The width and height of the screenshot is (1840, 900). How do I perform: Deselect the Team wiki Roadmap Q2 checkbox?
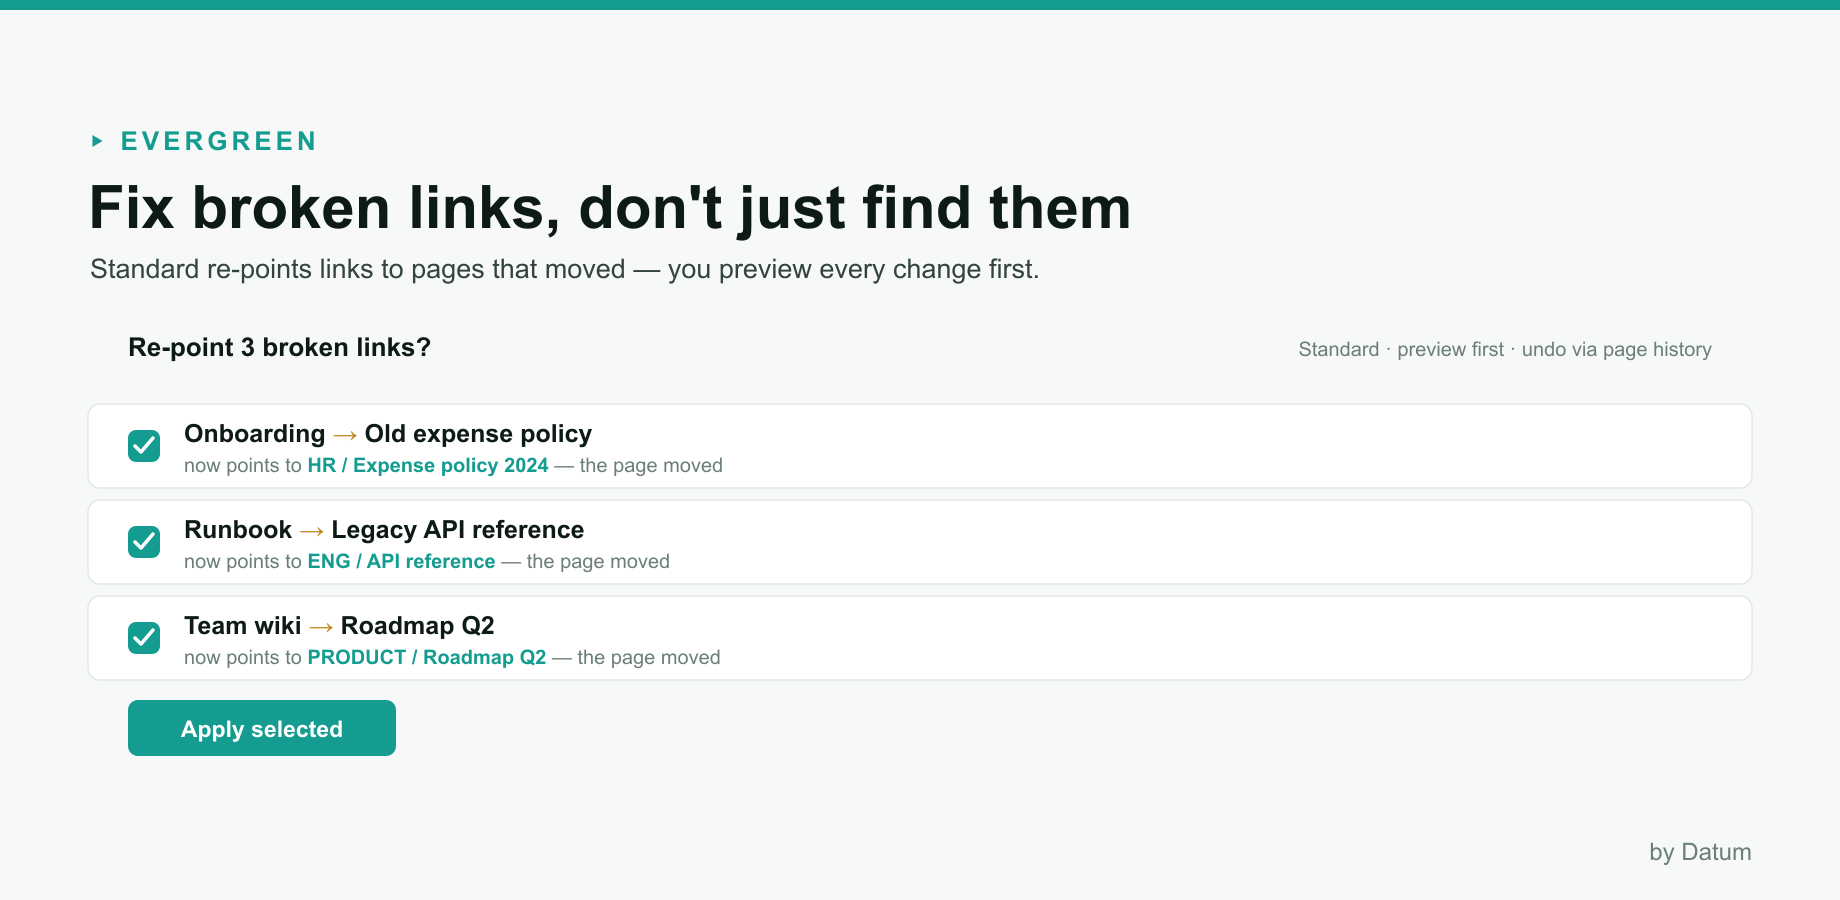pos(144,638)
